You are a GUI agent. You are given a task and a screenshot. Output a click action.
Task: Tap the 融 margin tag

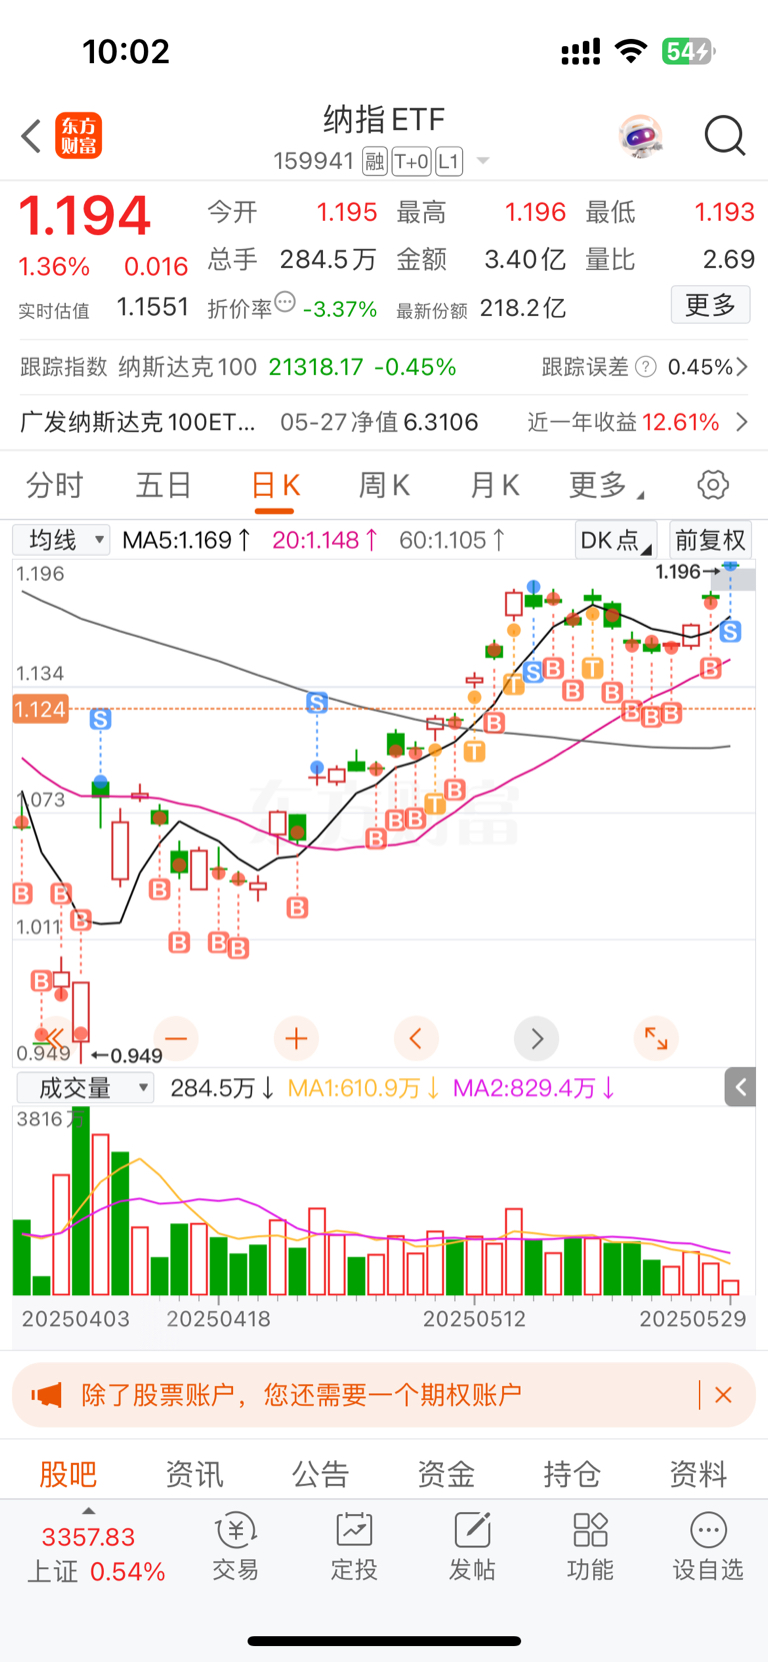(374, 161)
